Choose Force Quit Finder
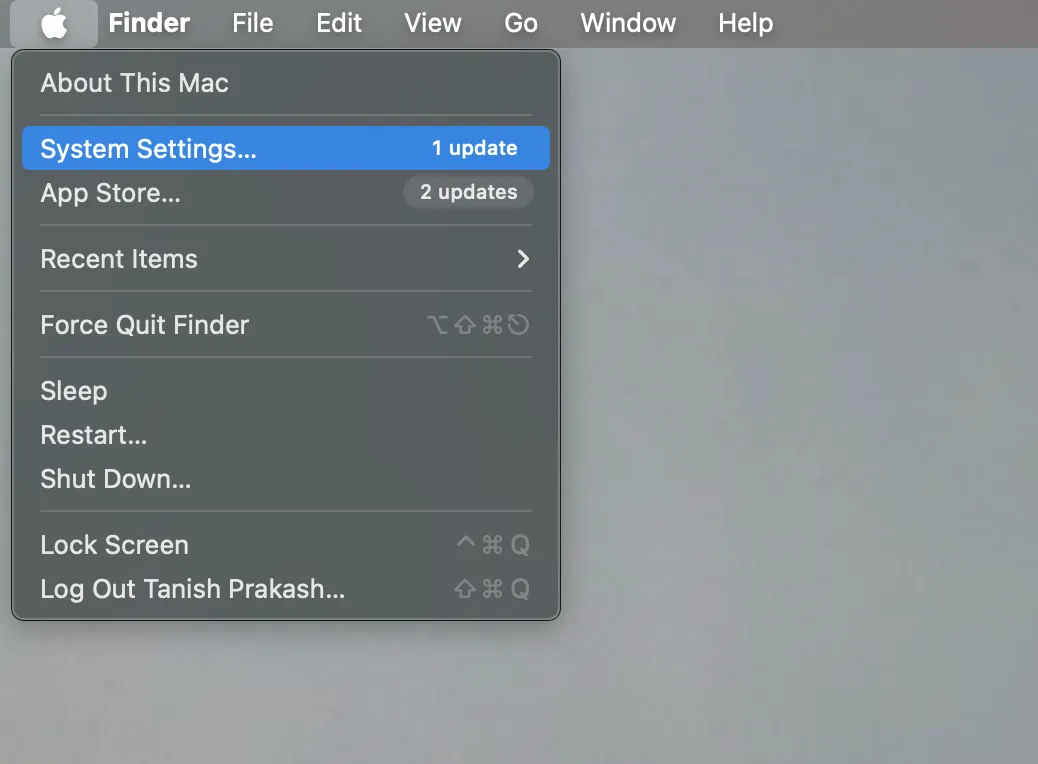This screenshot has width=1038, height=764. point(286,325)
